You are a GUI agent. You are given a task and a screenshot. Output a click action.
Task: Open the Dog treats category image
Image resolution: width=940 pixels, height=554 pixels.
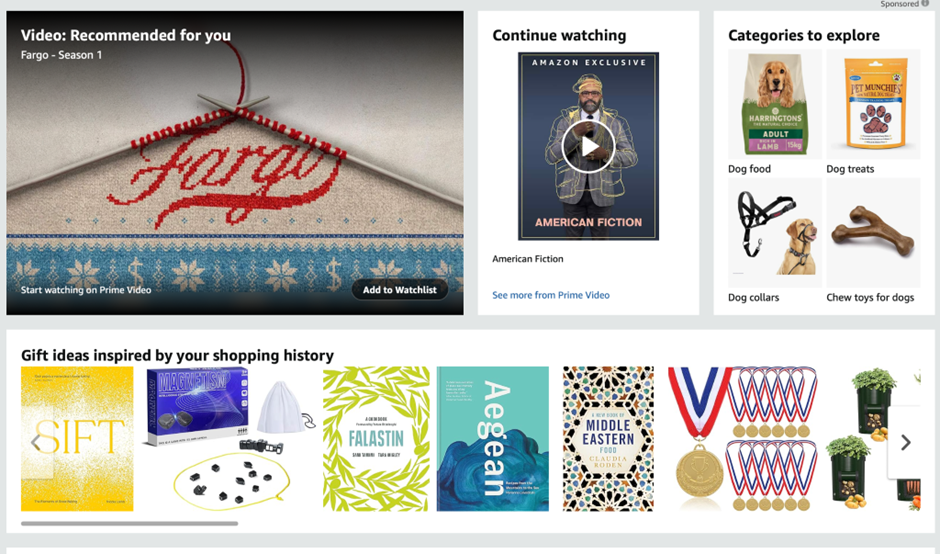click(x=873, y=104)
